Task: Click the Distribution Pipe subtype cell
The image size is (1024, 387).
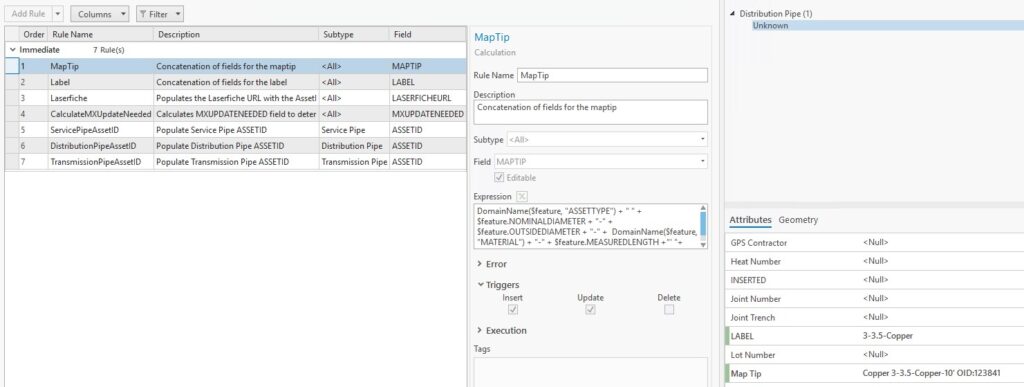Action: [354, 146]
